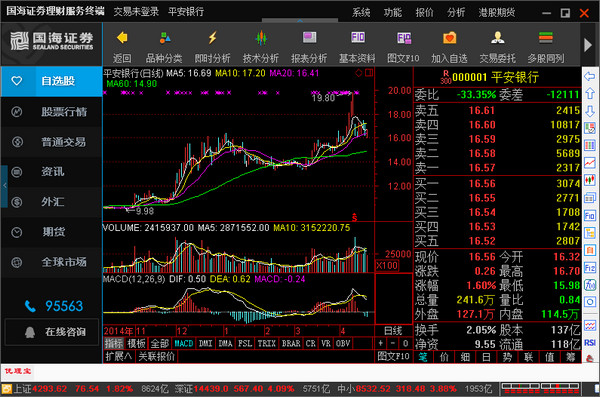Screen dimensions: 600x397
Task: Open 即时分析 lightning icon
Action: (212, 38)
